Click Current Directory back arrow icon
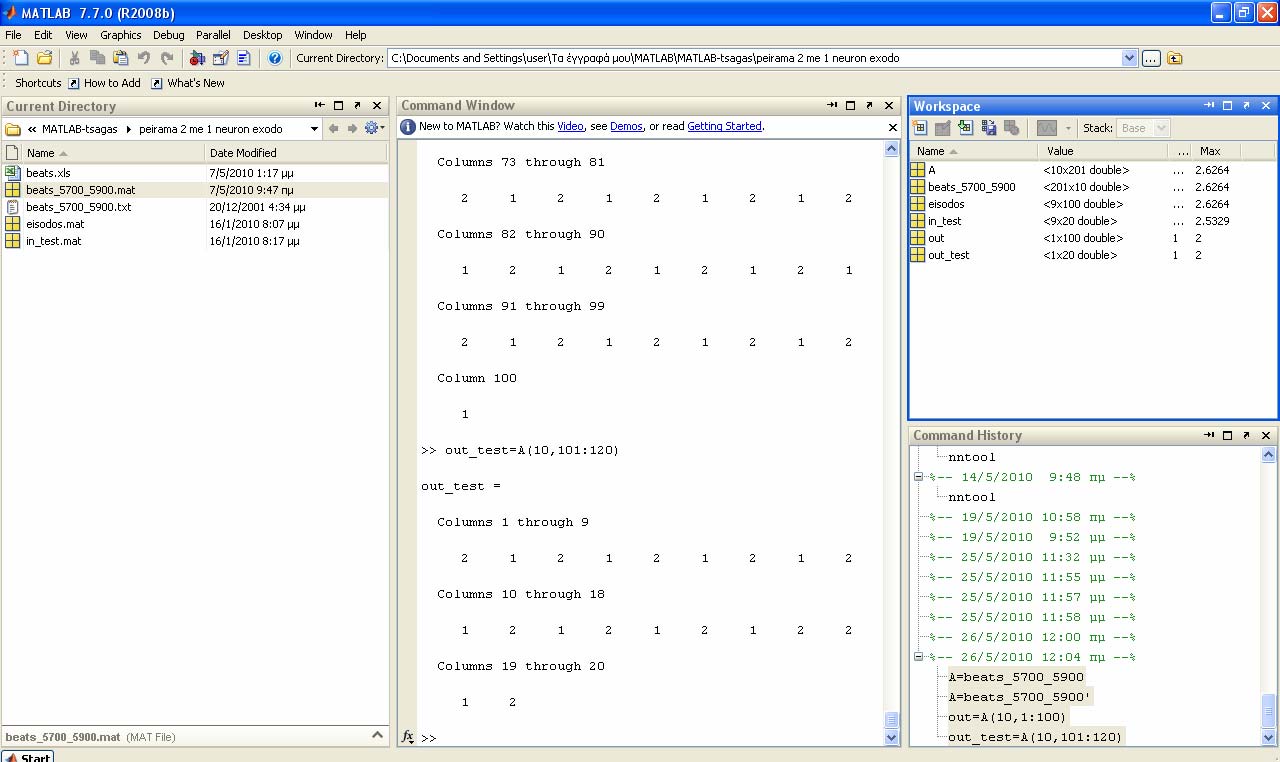Image resolution: width=1280 pixels, height=762 pixels. click(334, 128)
